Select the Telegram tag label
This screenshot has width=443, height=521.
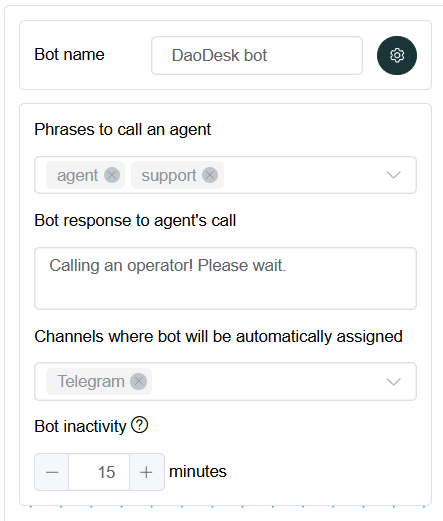tap(91, 381)
